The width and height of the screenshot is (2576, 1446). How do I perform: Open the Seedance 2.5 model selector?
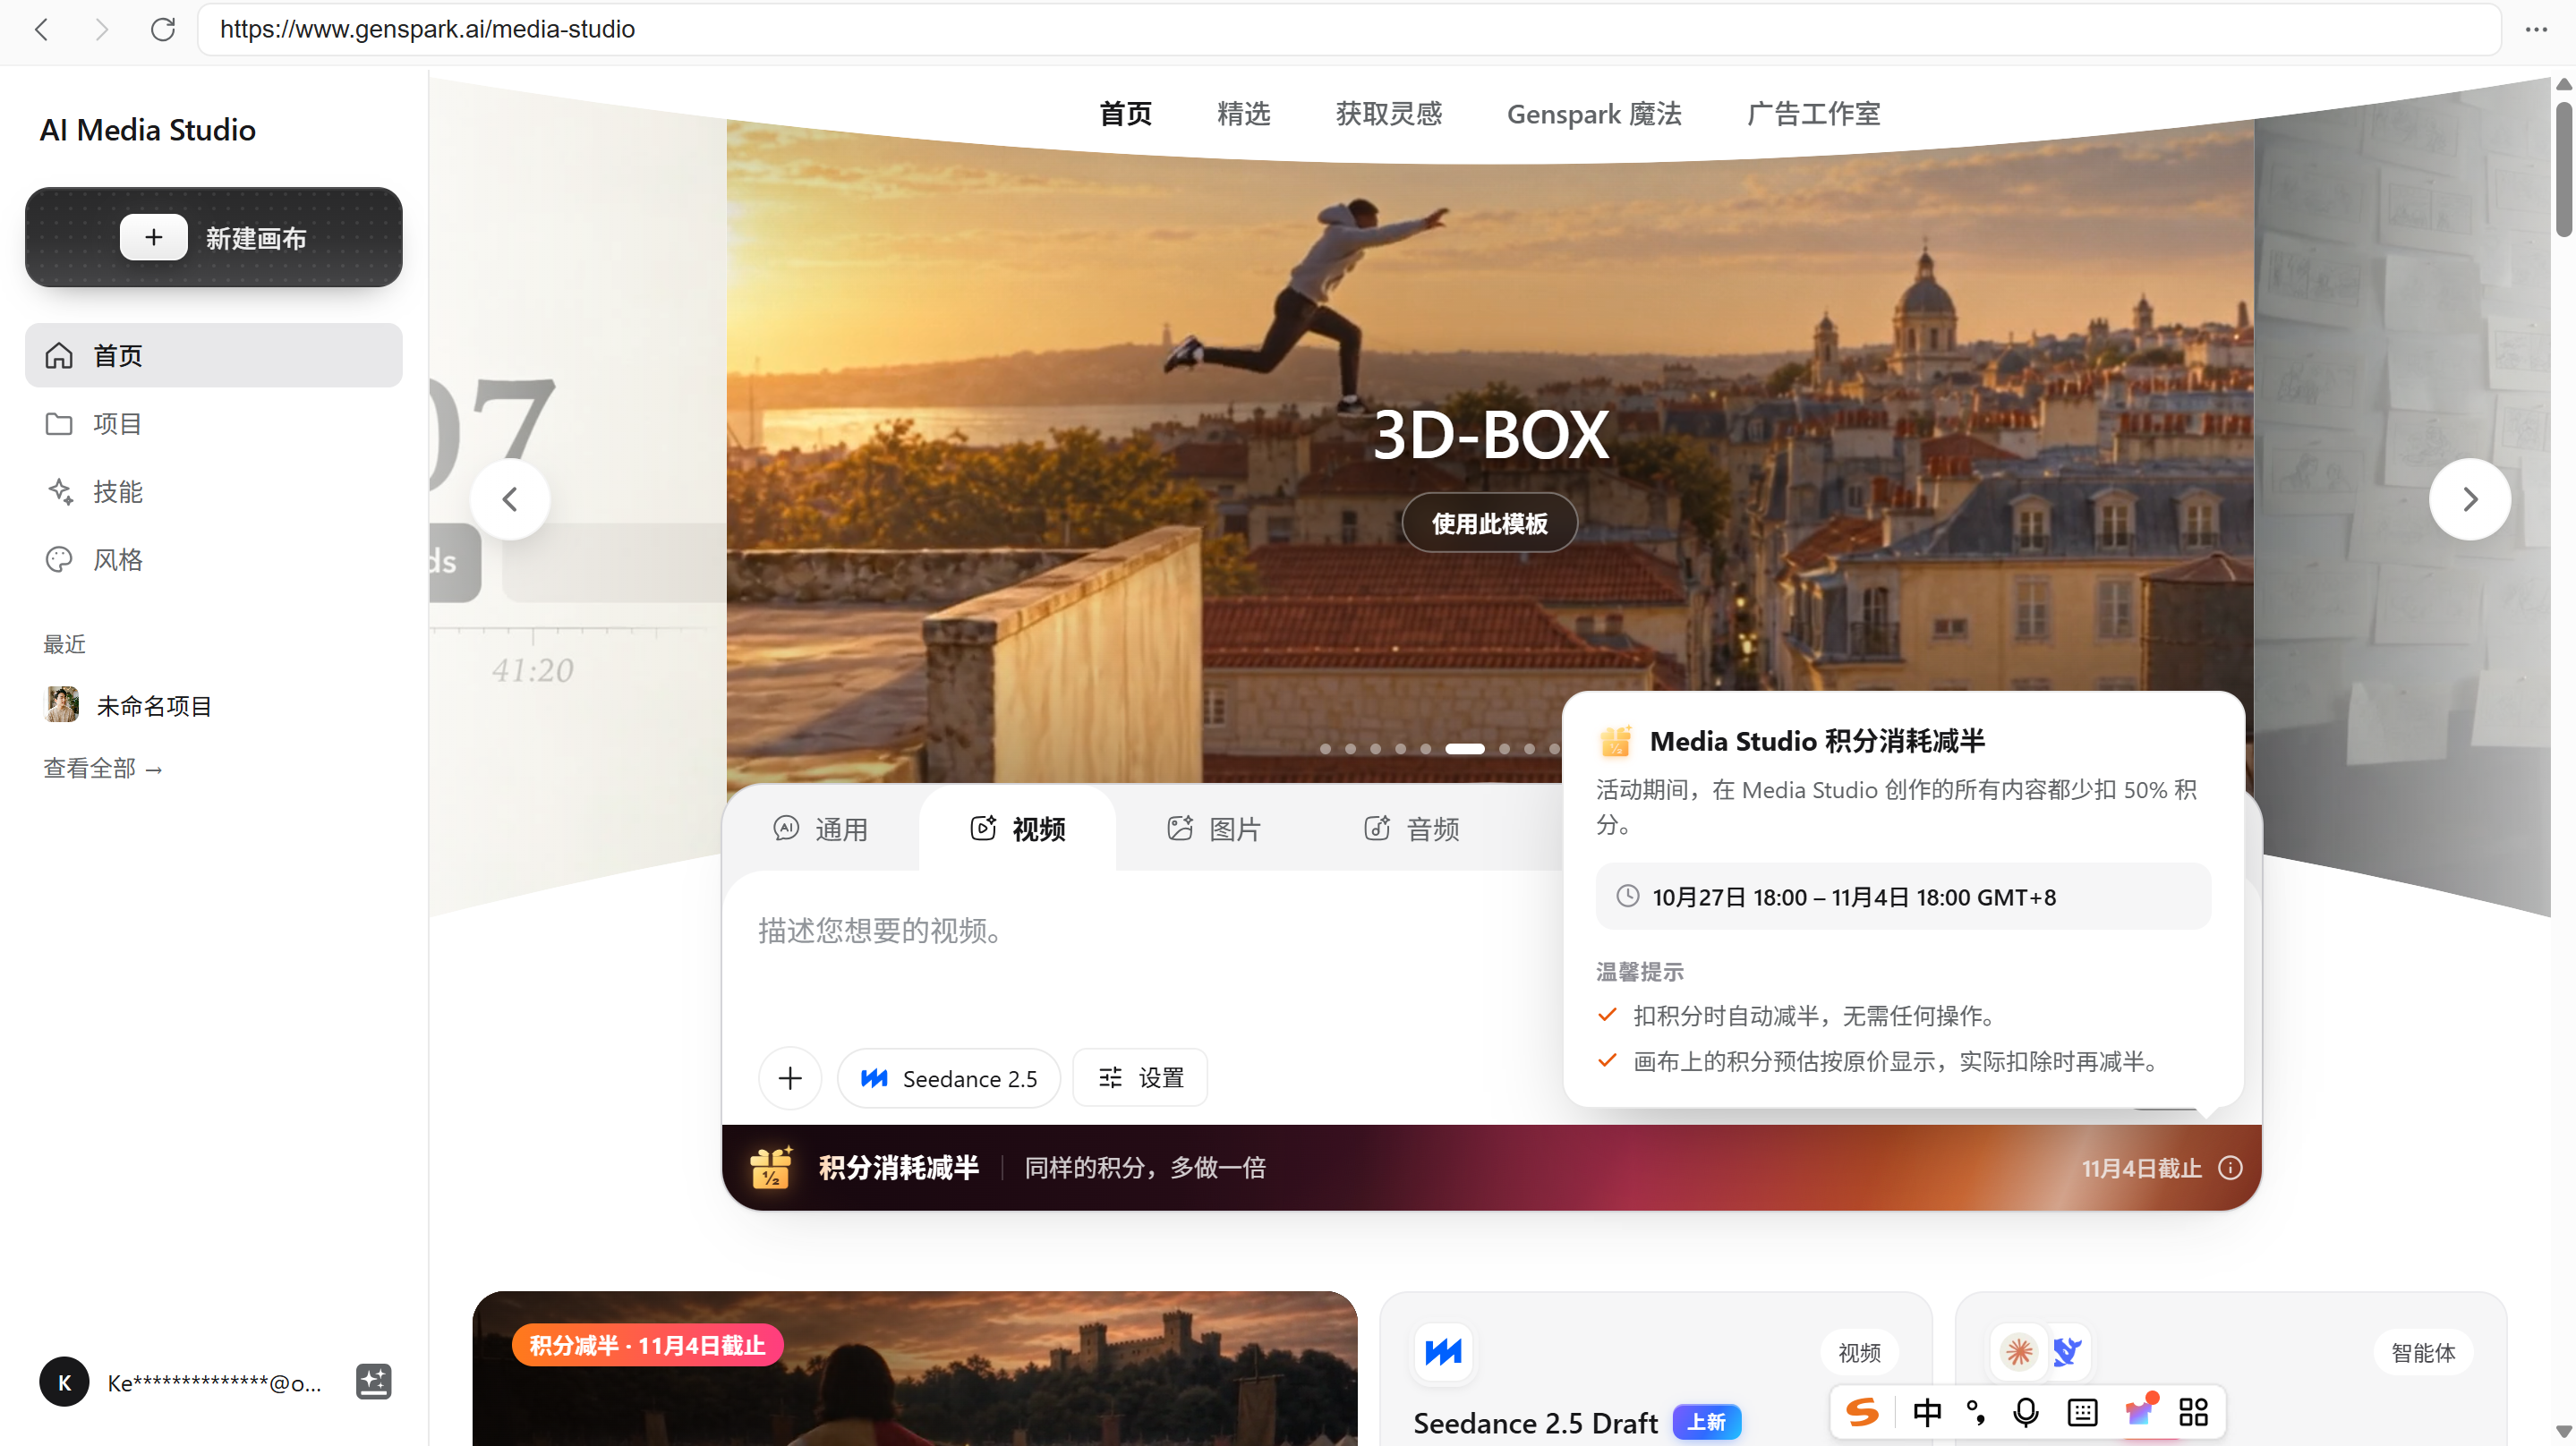pyautogui.click(x=948, y=1078)
